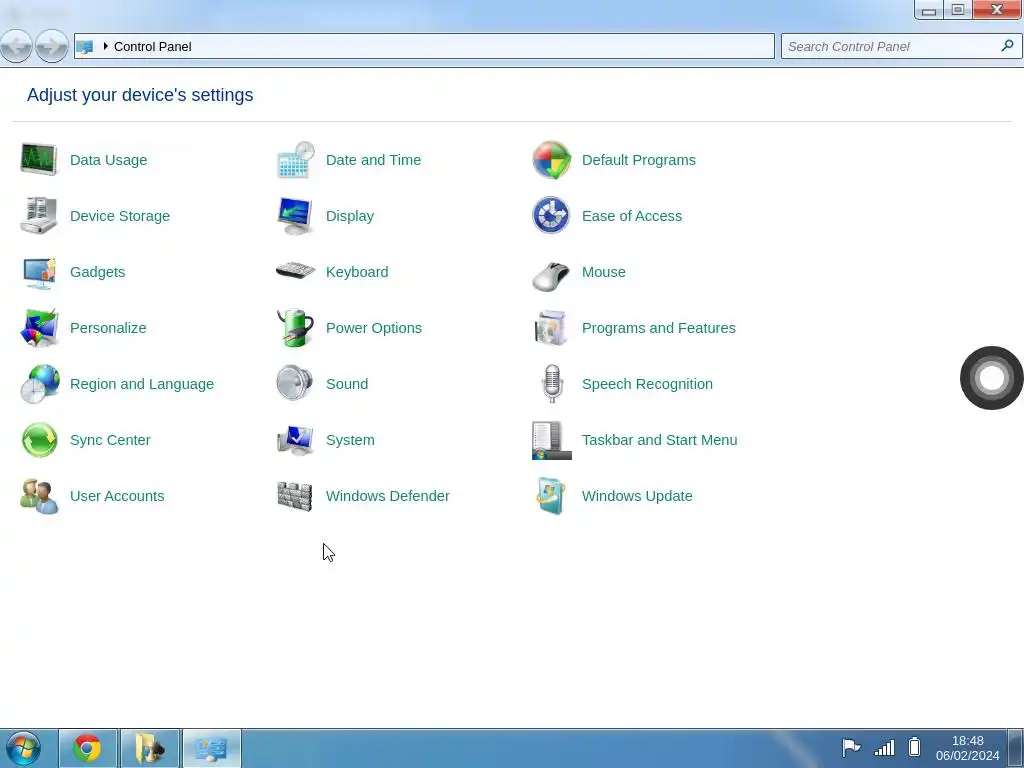
Task: Open Programs and Features link
Action: coord(659,328)
